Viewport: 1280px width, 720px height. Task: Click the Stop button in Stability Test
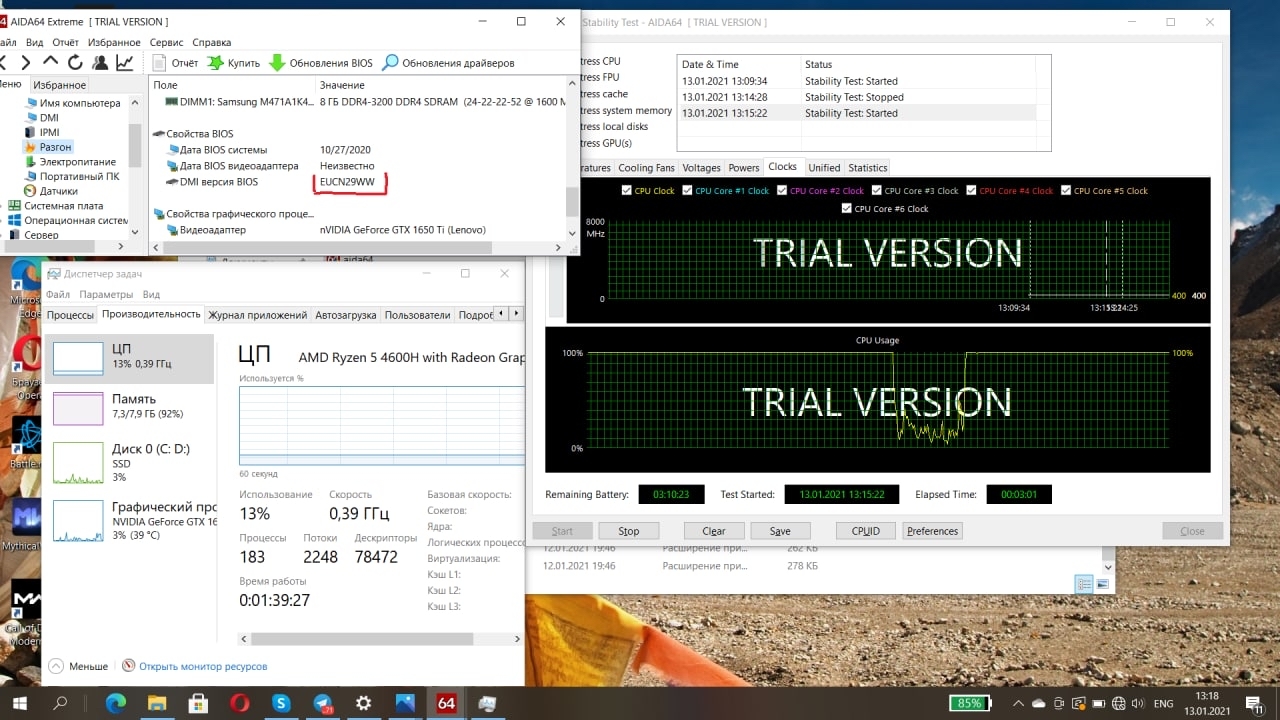click(628, 531)
